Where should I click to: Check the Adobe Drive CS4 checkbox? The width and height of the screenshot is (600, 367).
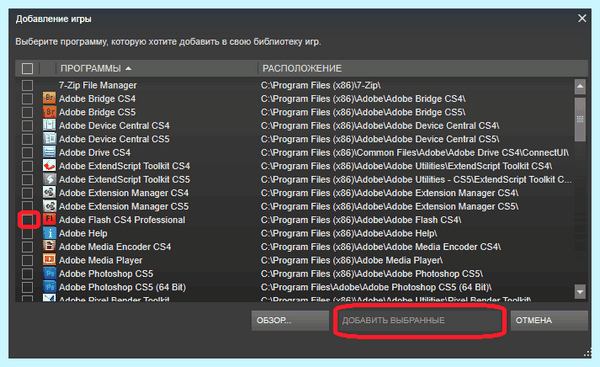(27, 152)
